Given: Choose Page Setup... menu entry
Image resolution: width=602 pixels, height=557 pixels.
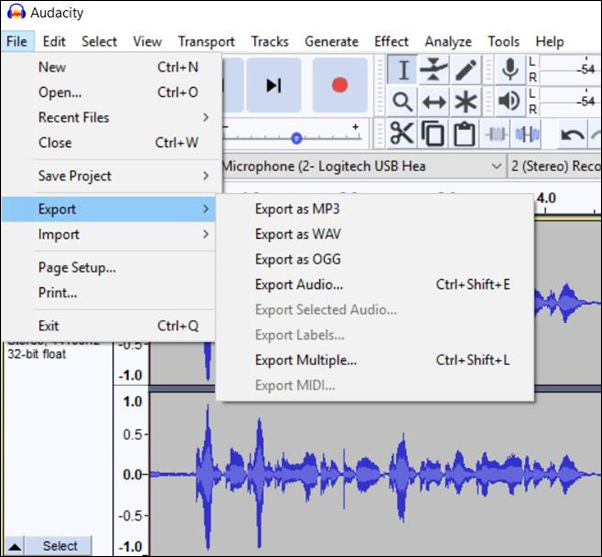Looking at the screenshot, I should tap(109, 268).
